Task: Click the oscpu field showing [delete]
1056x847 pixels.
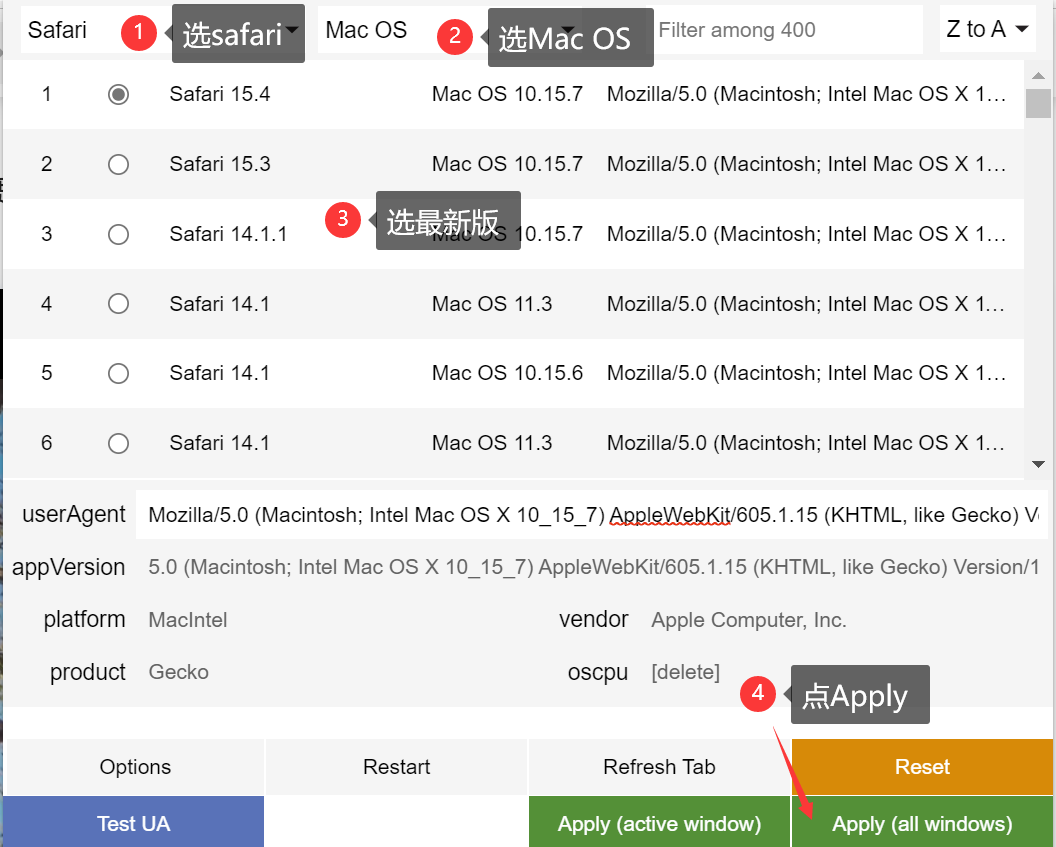Action: coord(685,672)
